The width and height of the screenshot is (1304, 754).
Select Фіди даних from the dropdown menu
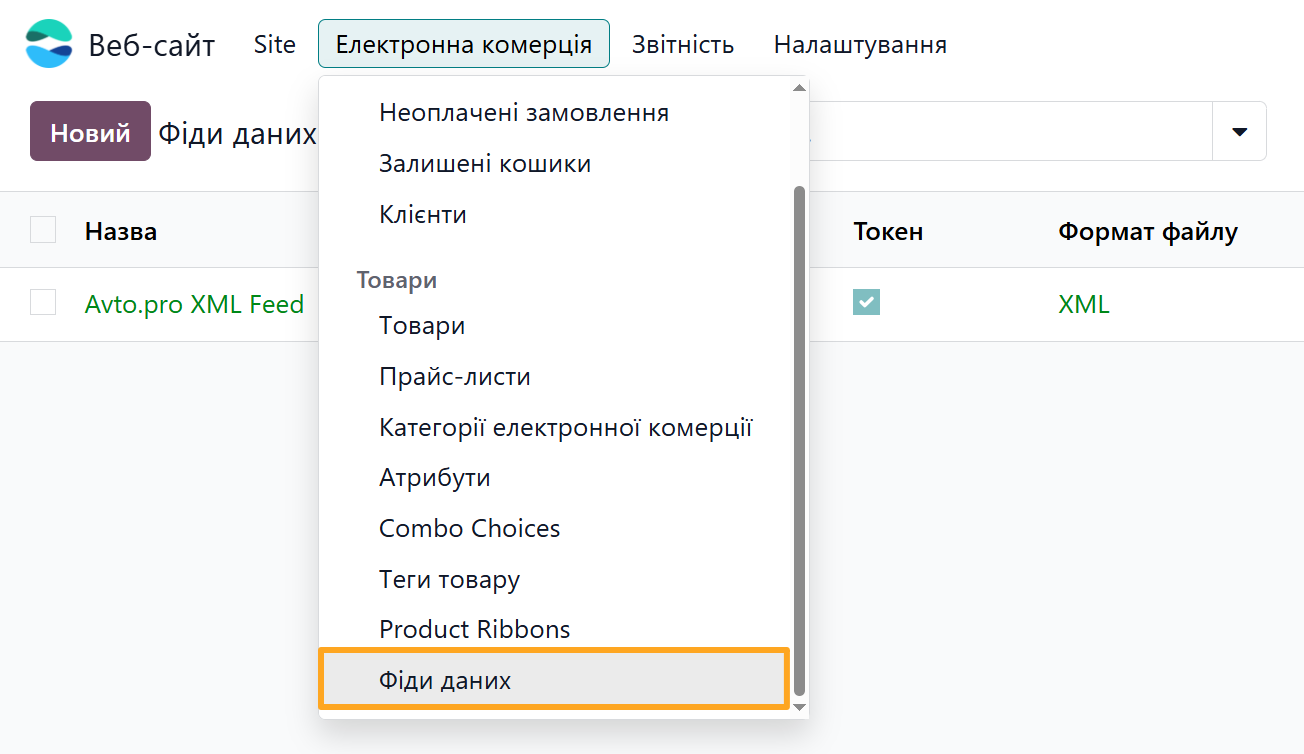tap(444, 679)
